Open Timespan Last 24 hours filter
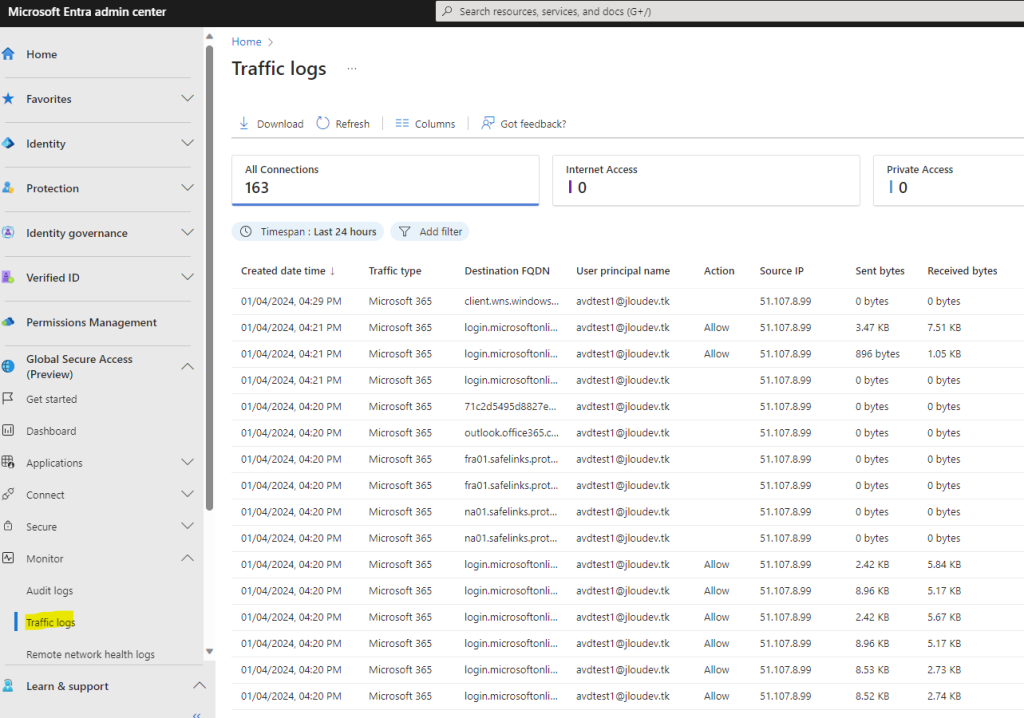 [x=308, y=231]
